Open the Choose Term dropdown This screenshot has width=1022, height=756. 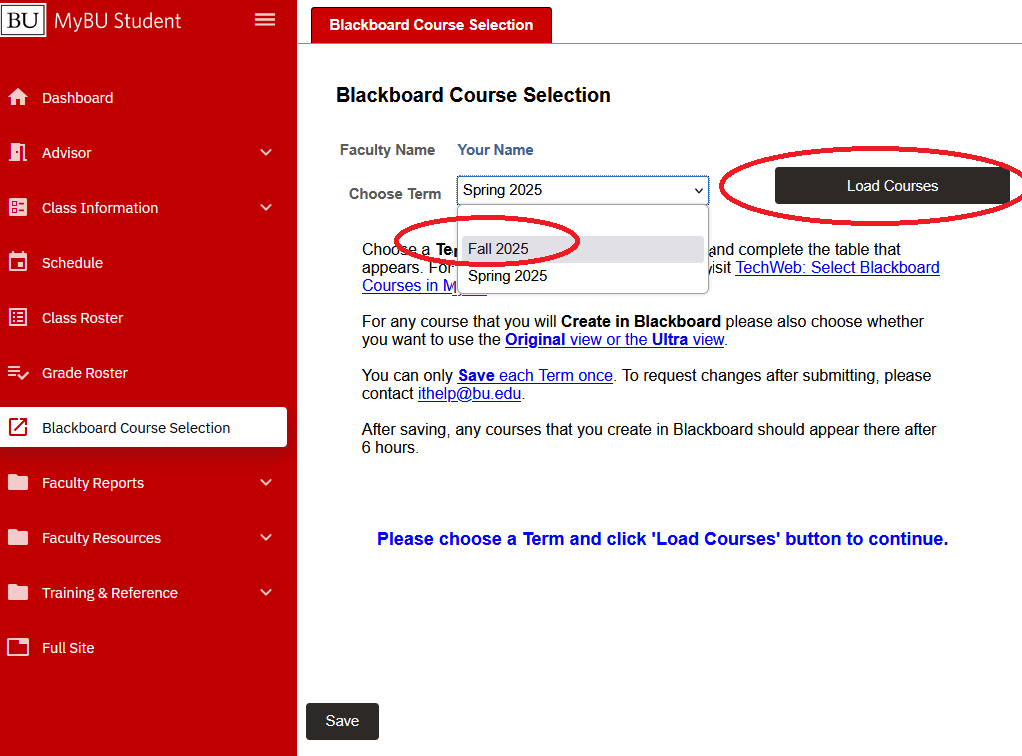coord(583,190)
